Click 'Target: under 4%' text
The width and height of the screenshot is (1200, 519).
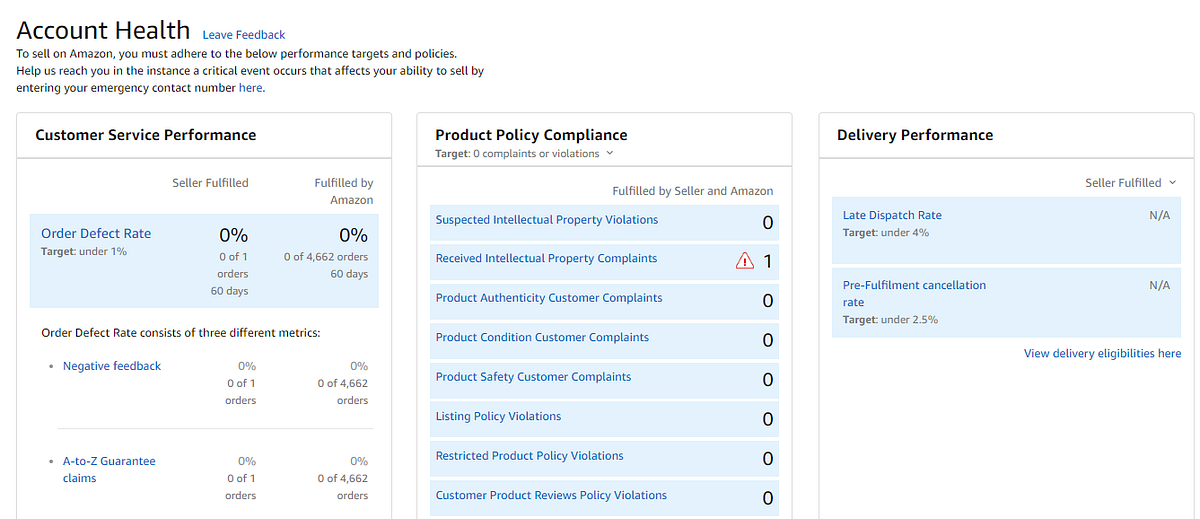click(886, 233)
